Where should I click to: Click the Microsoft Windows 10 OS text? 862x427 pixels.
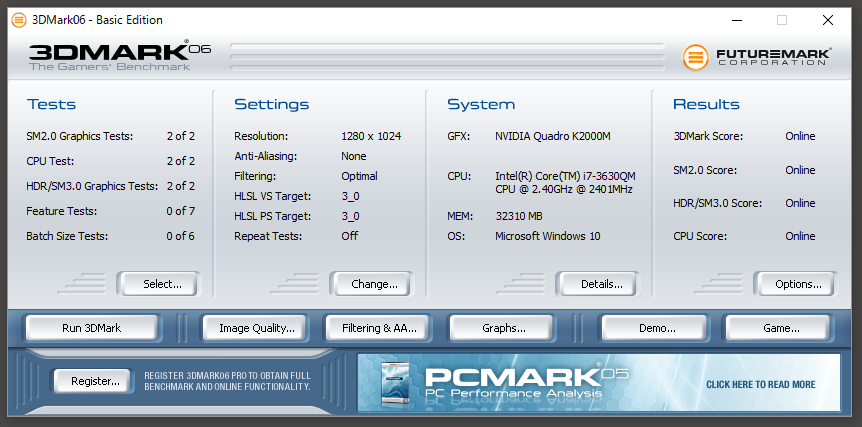pos(548,236)
